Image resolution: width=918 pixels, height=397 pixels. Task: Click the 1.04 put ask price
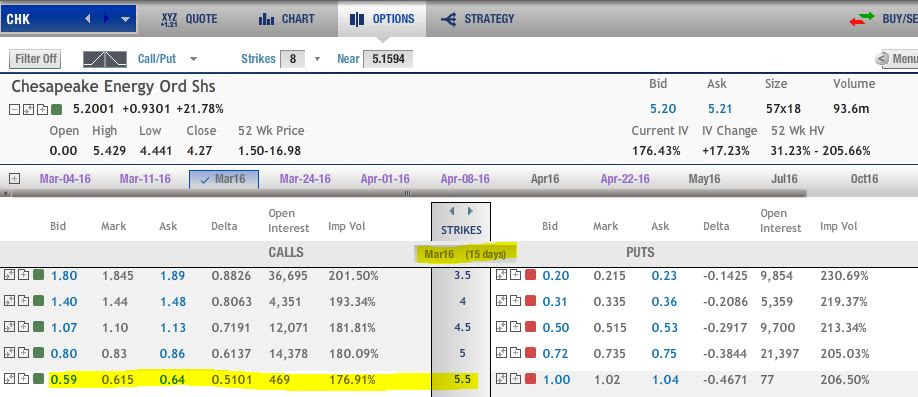665,379
